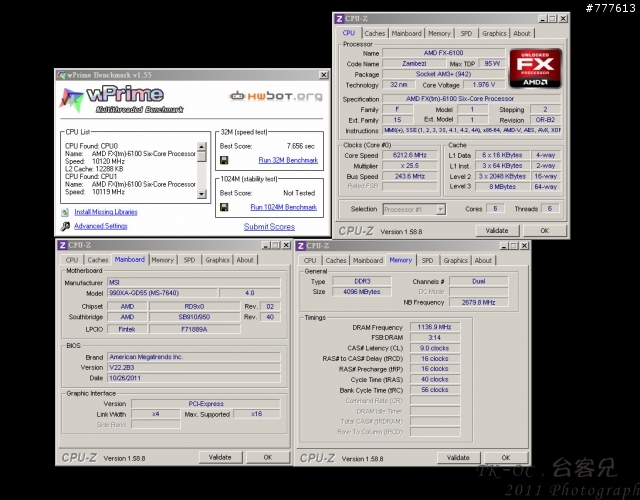Click the Z icon in the Memory window's title bar
Image resolution: width=640 pixels, height=500 pixels.
point(300,246)
